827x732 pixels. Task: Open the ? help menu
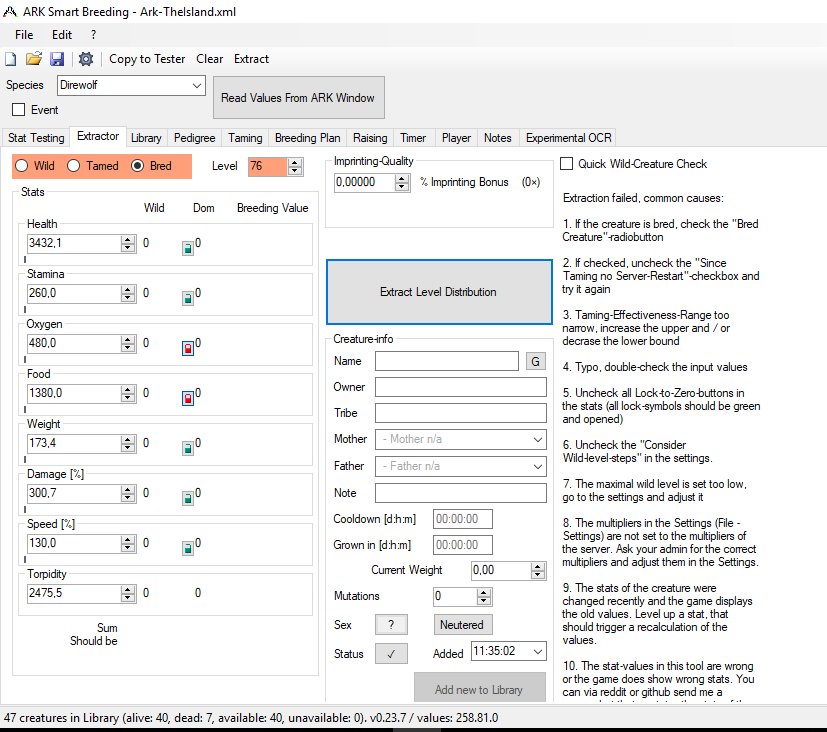click(93, 35)
